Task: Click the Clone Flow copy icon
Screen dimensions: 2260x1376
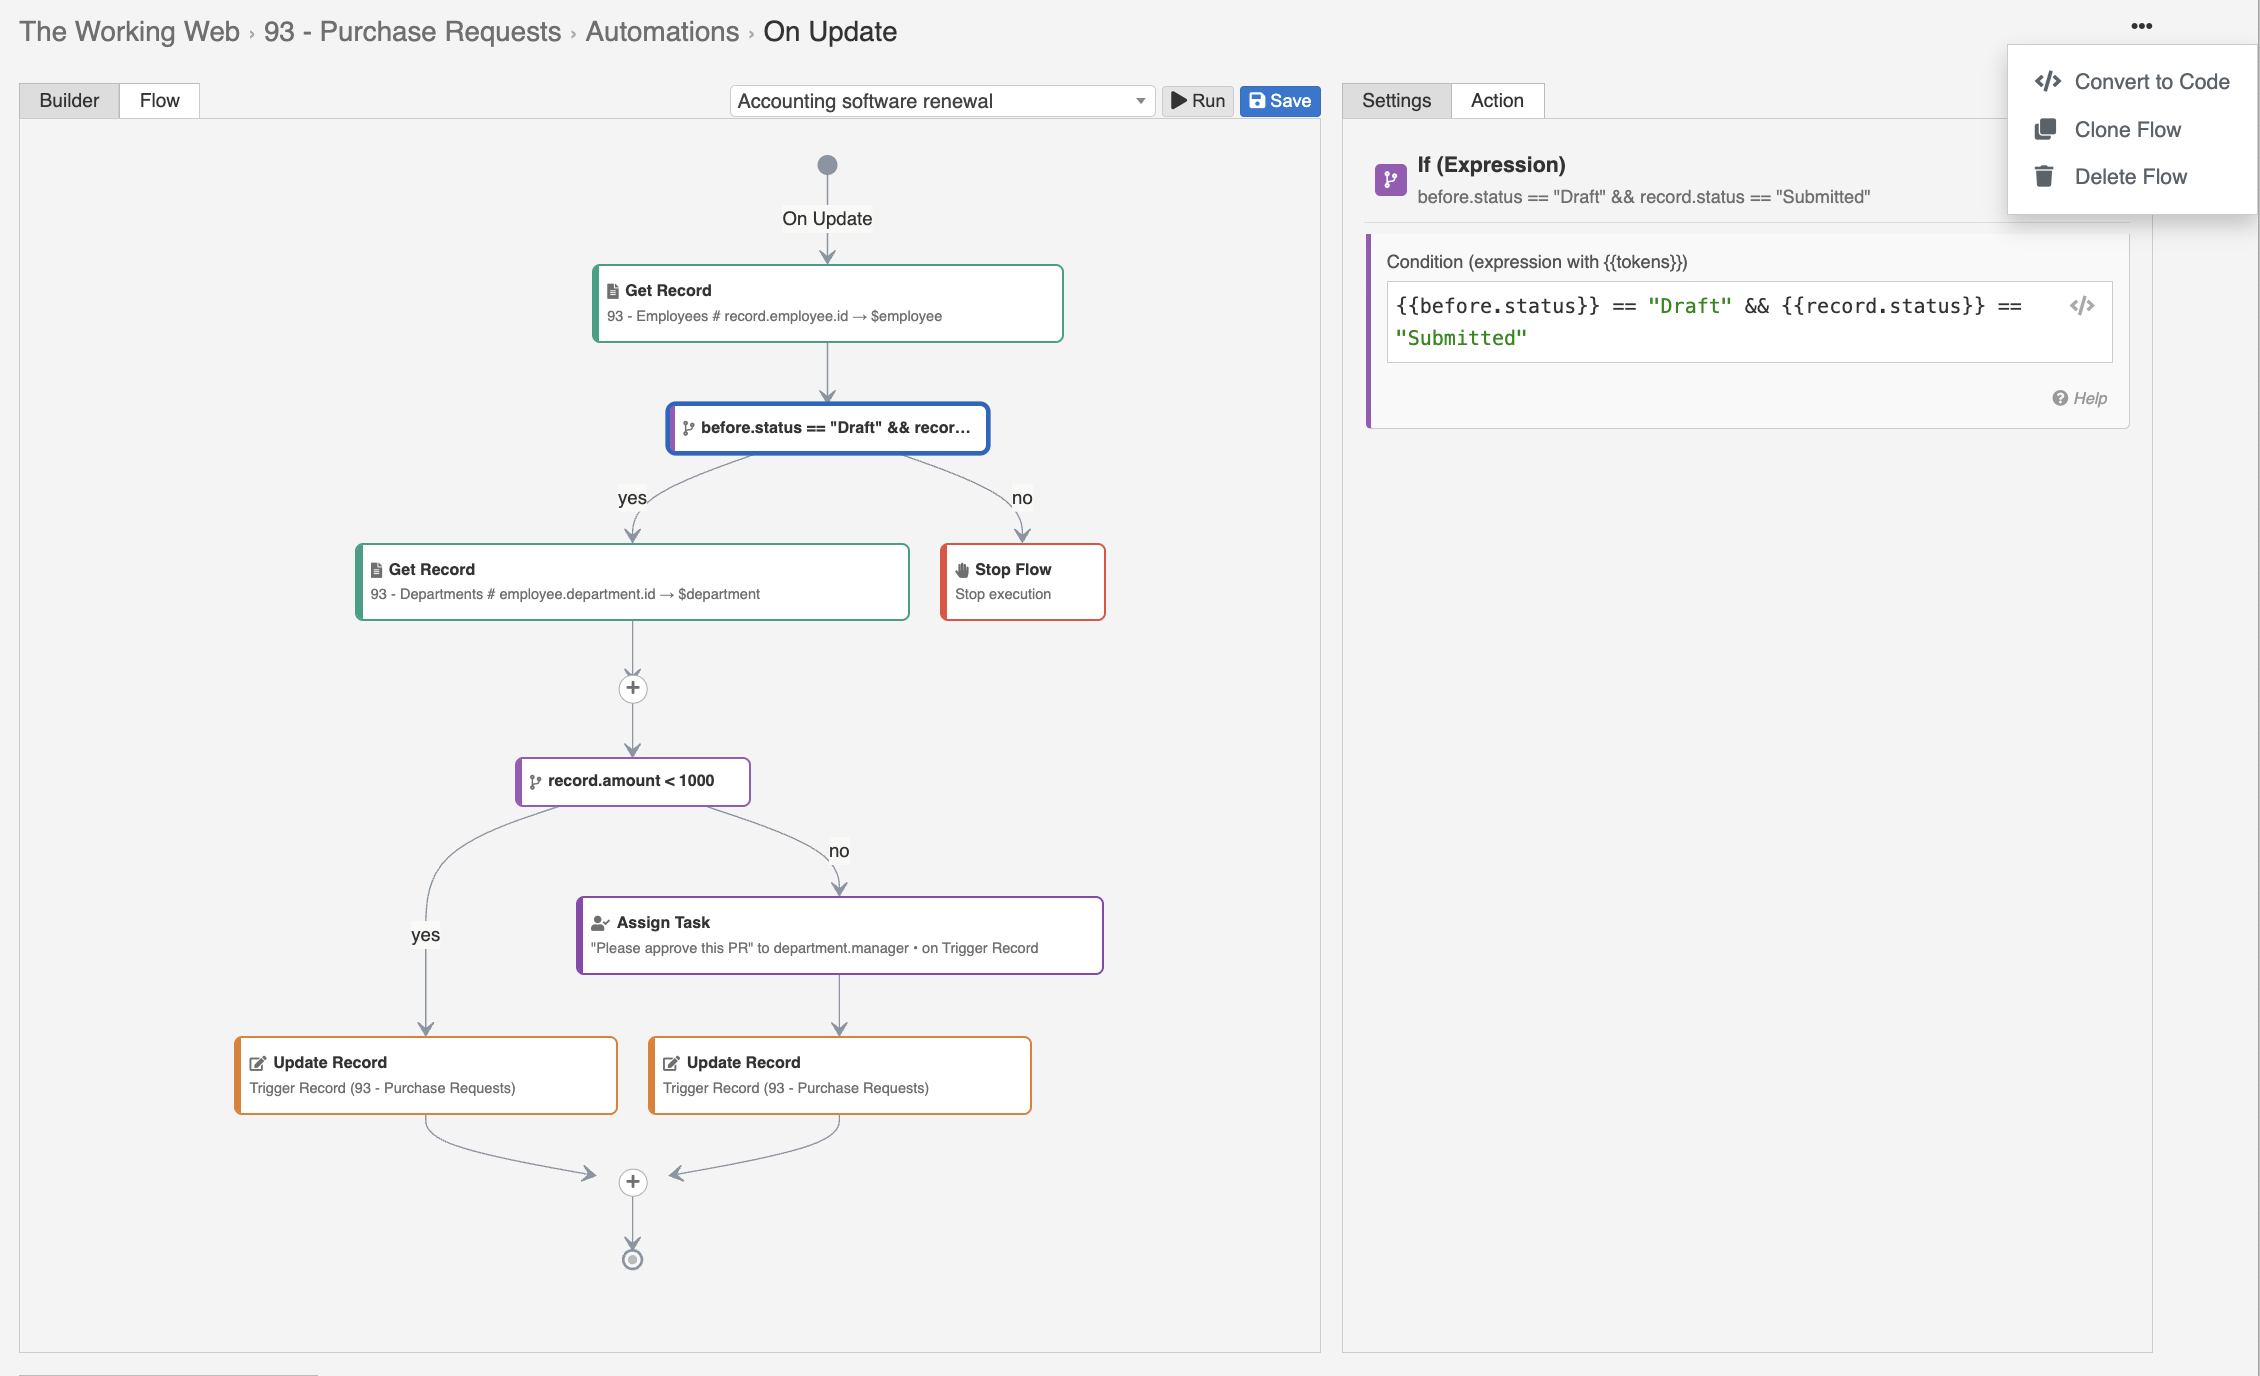Action: click(x=2045, y=129)
